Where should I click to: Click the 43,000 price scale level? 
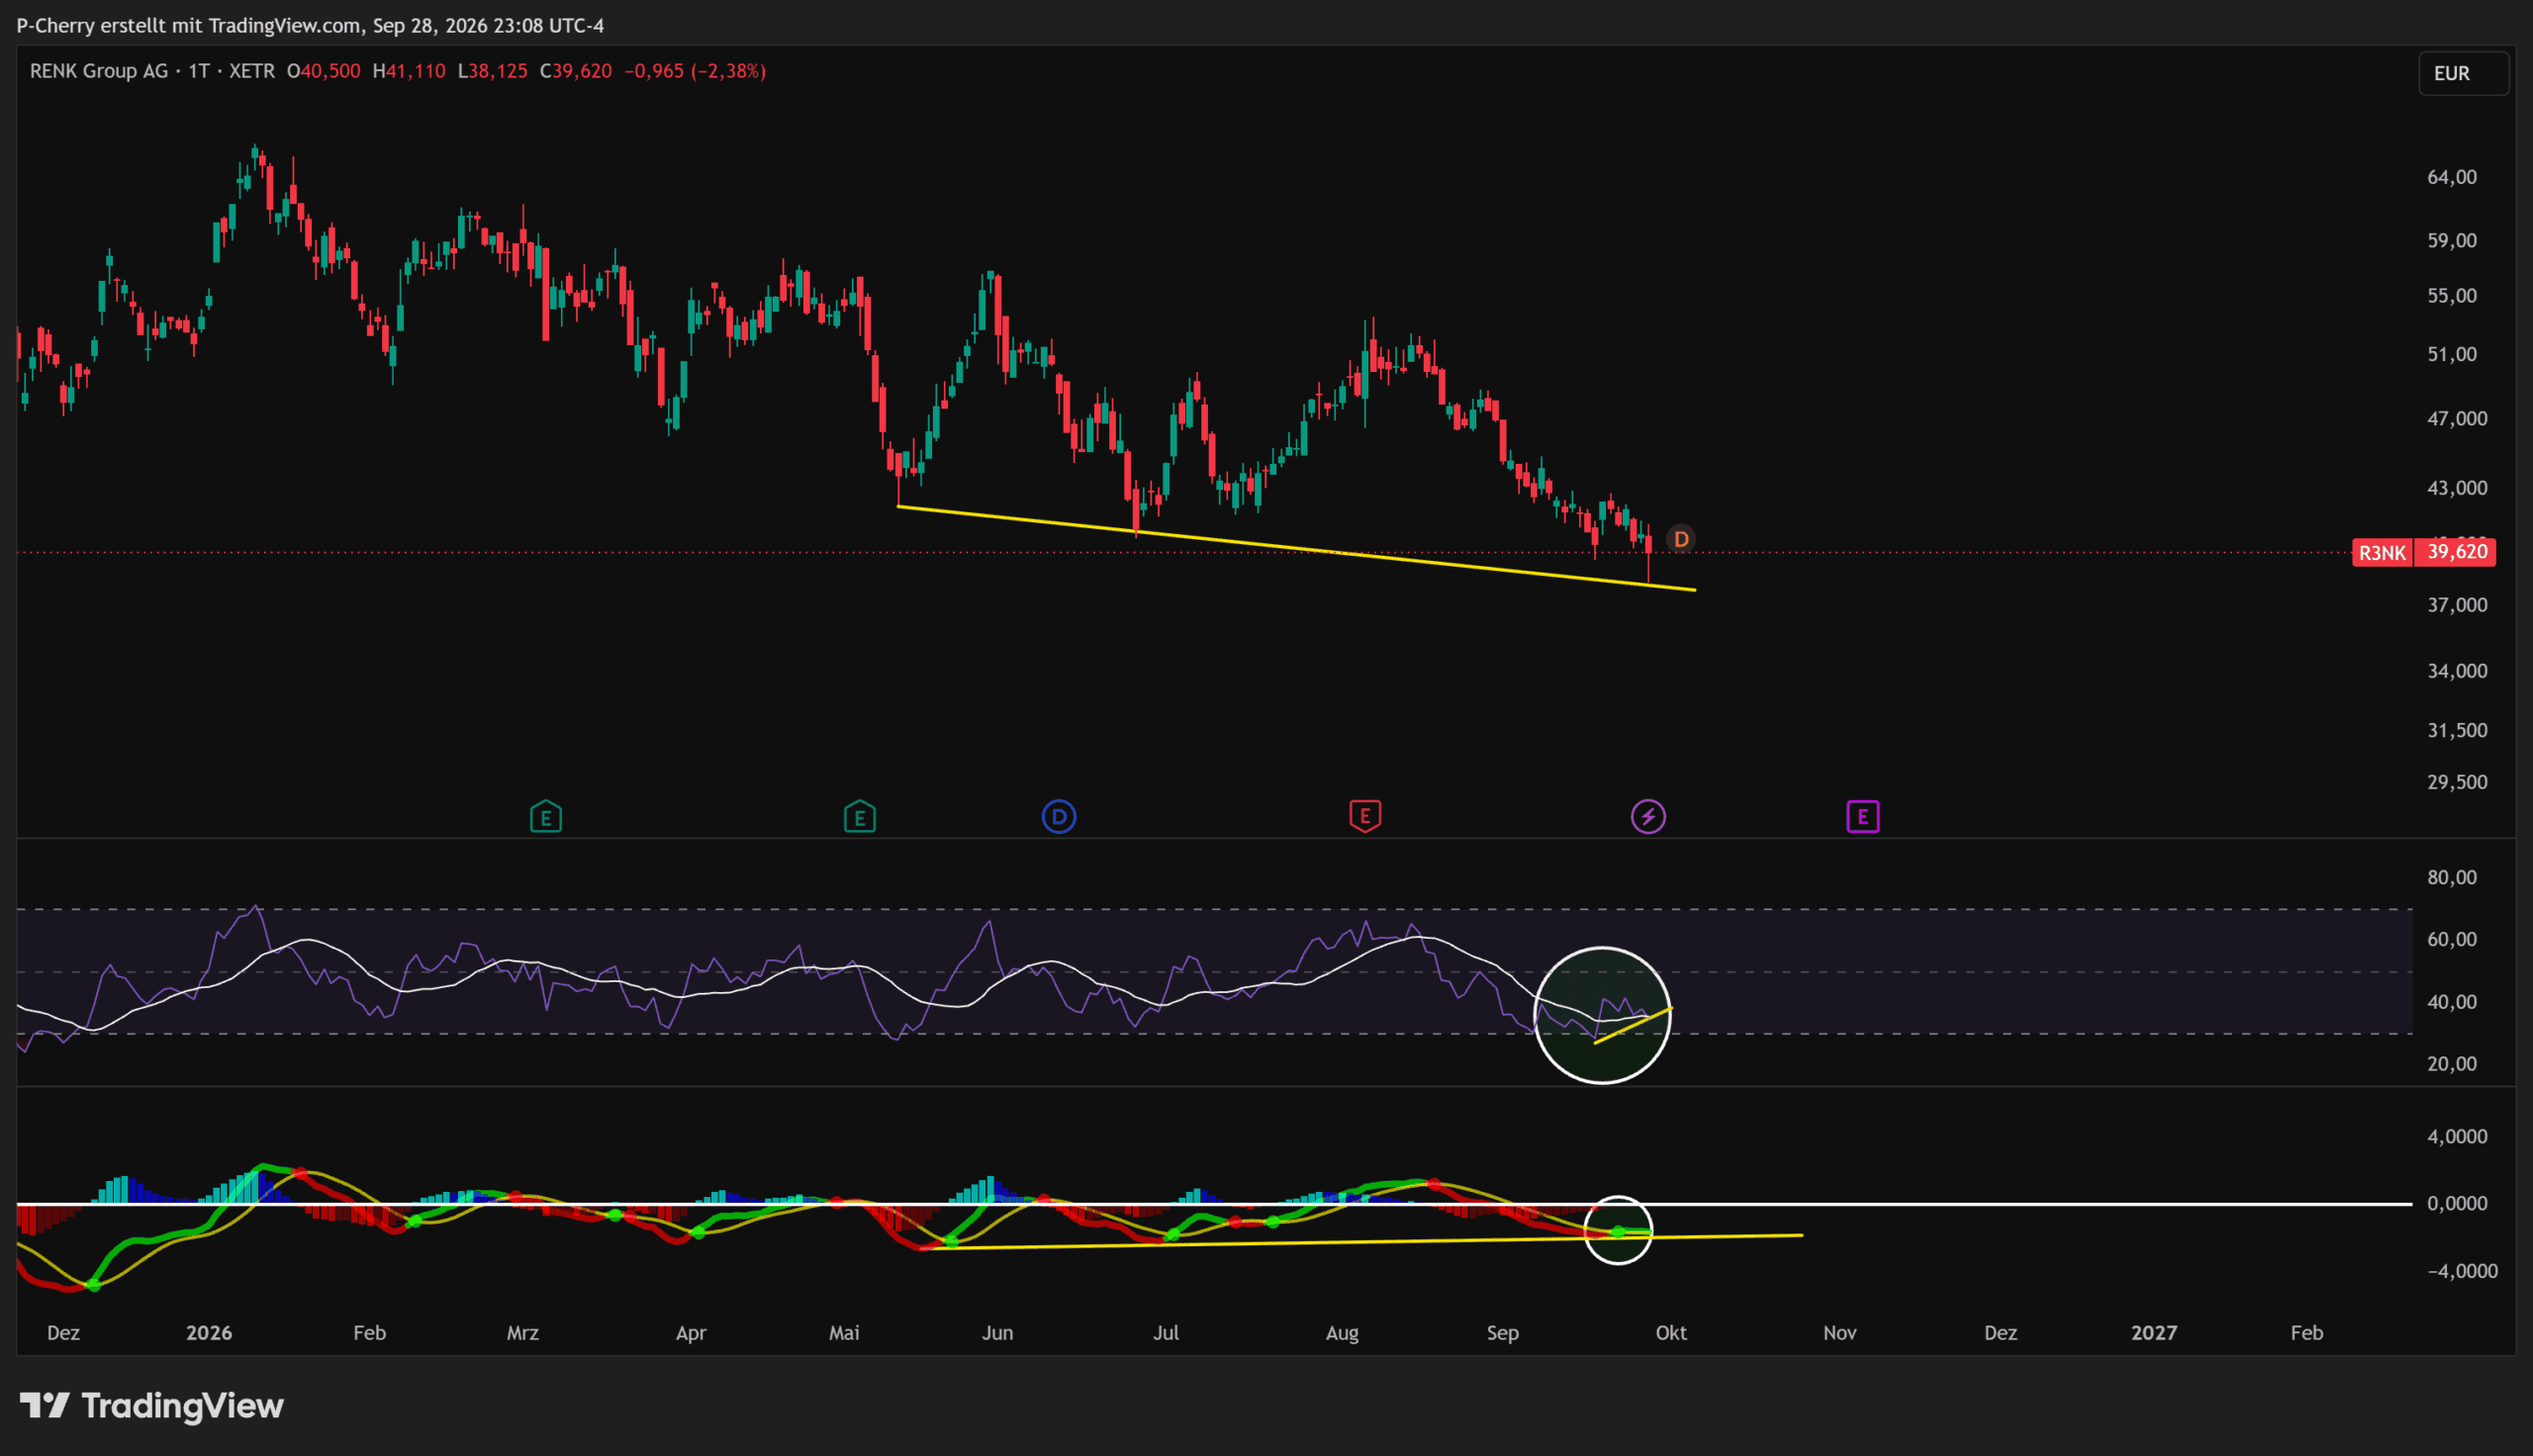point(2457,488)
